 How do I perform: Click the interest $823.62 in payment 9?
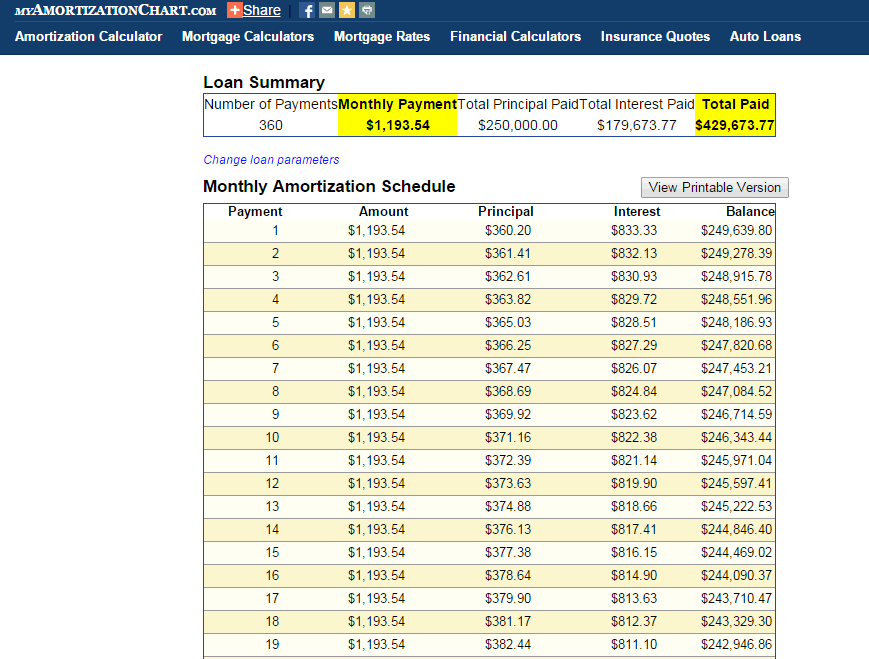[x=634, y=415]
